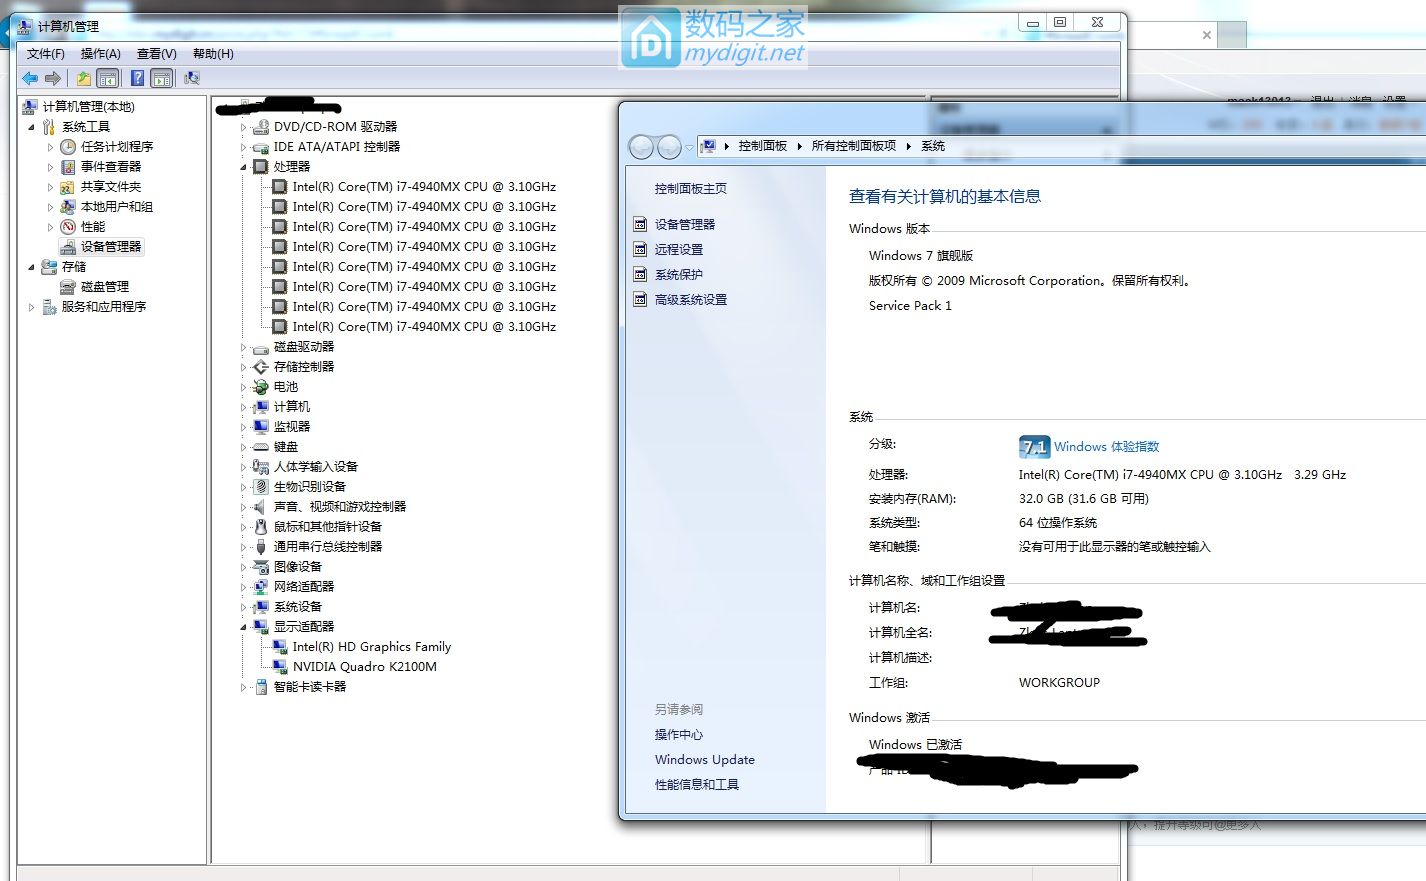1426x881 pixels.
Task: Expand the 声音、视频和游戏控制器 category
Action: [243, 507]
